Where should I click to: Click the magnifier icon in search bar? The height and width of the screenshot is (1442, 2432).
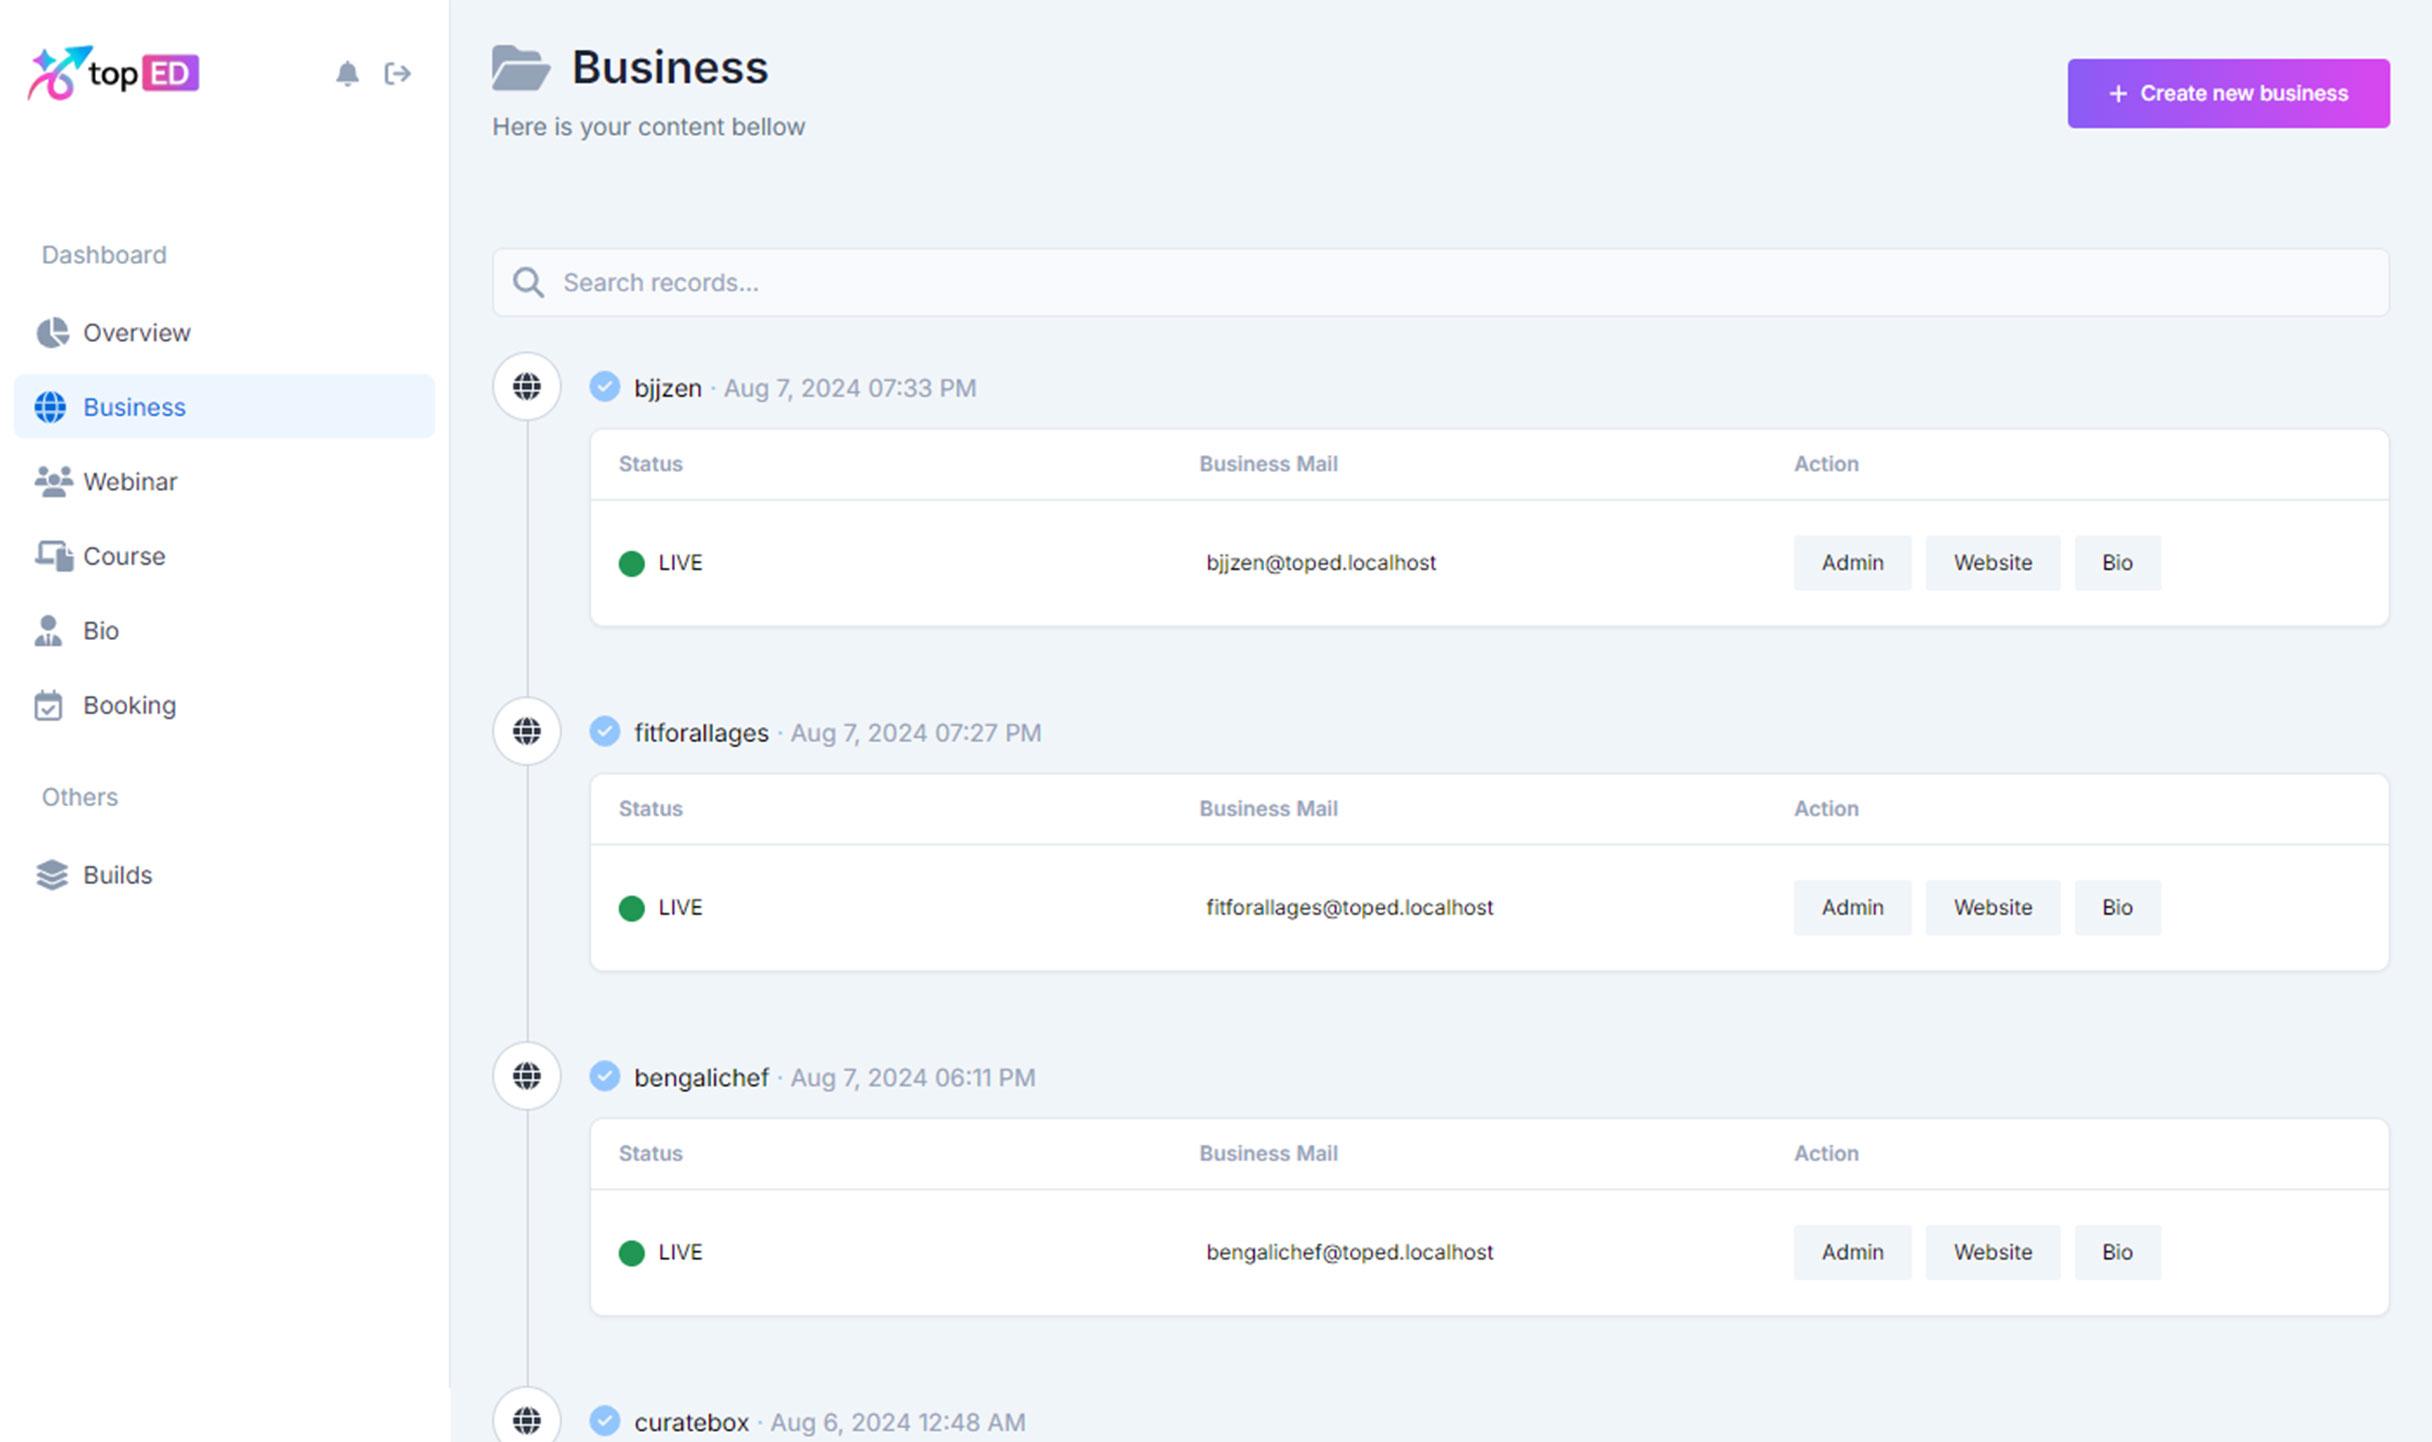tap(528, 283)
